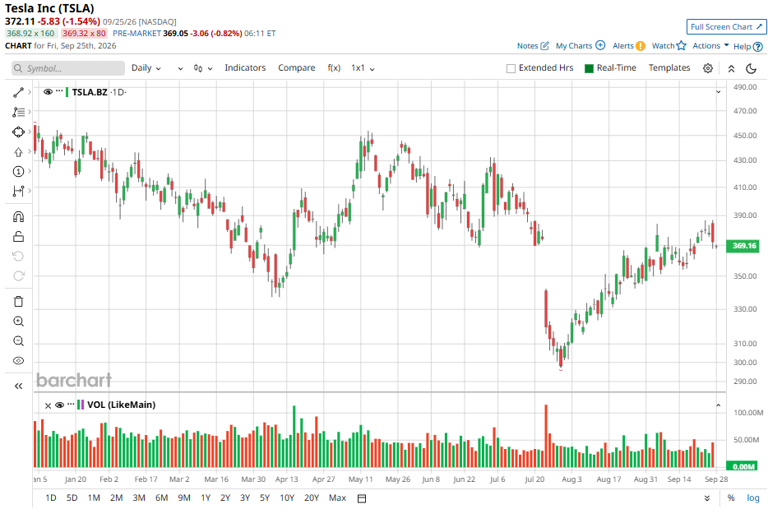Zoom out with magnifier minus icon
This screenshot has width=768, height=523.
pyautogui.click(x=18, y=341)
